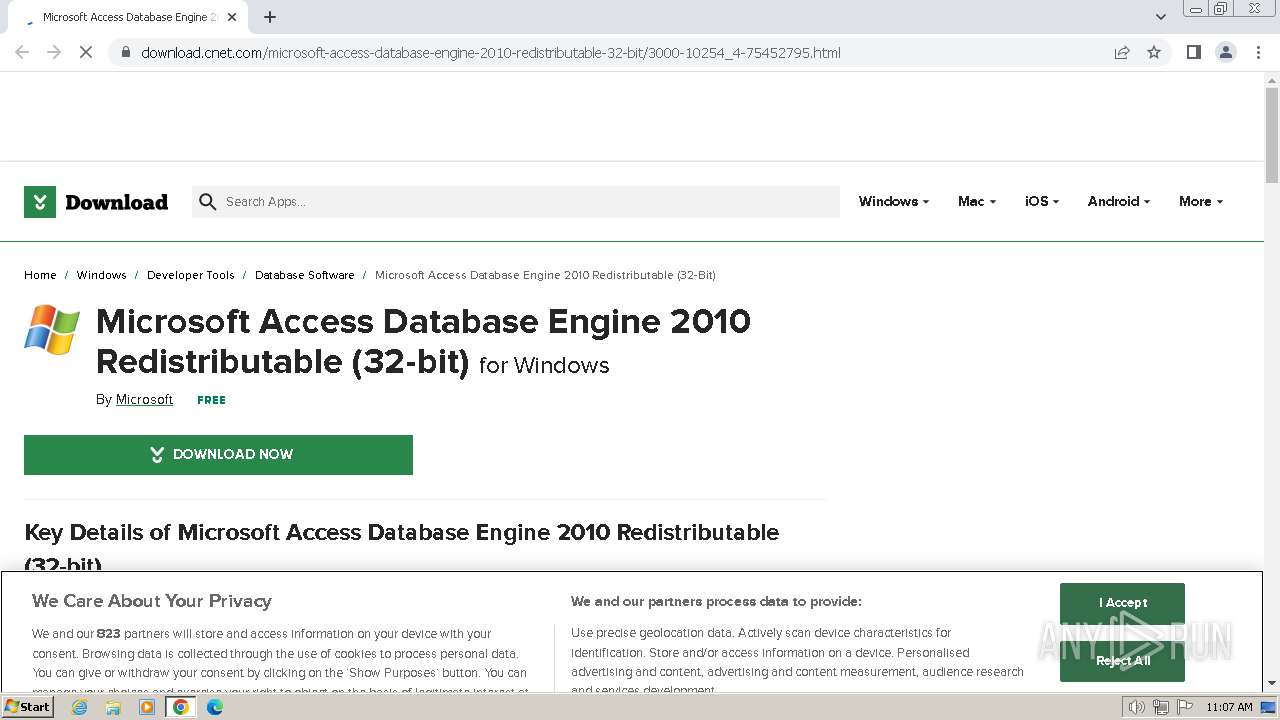Expand the Mac dropdown menu

click(x=976, y=202)
